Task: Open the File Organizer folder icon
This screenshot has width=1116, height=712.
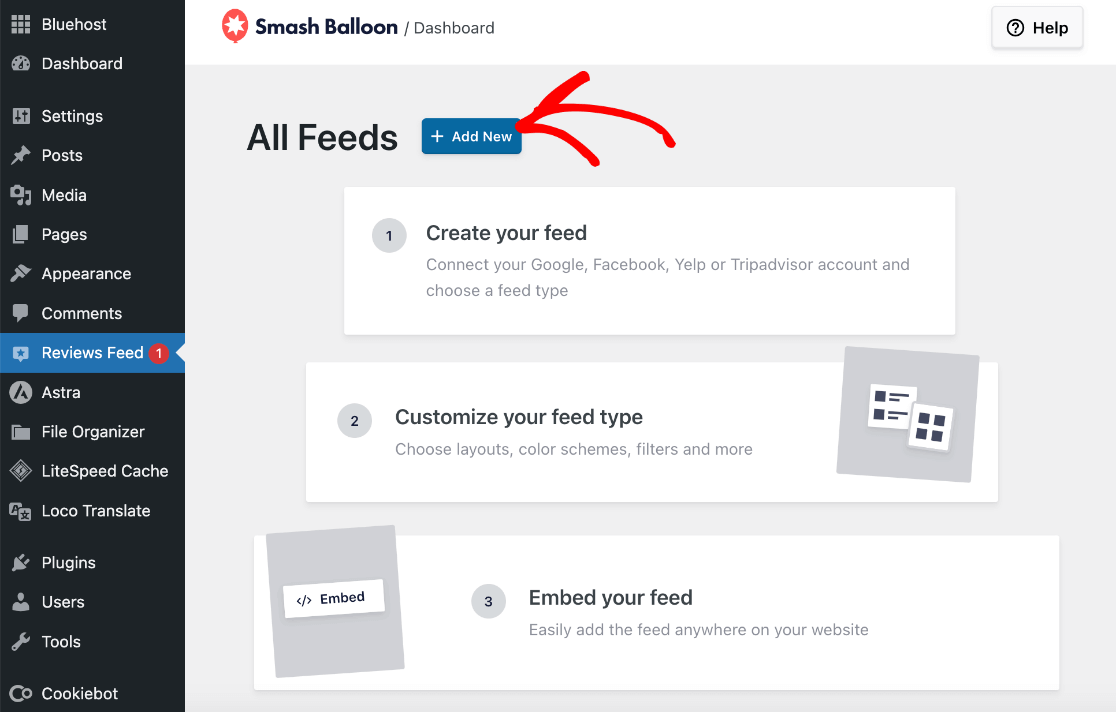Action: pyautogui.click(x=20, y=431)
